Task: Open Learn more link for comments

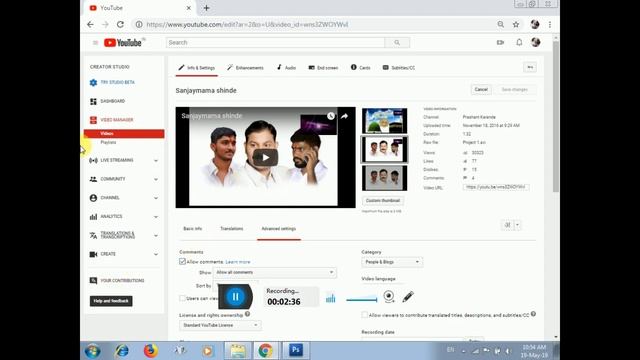Action: coord(238,262)
